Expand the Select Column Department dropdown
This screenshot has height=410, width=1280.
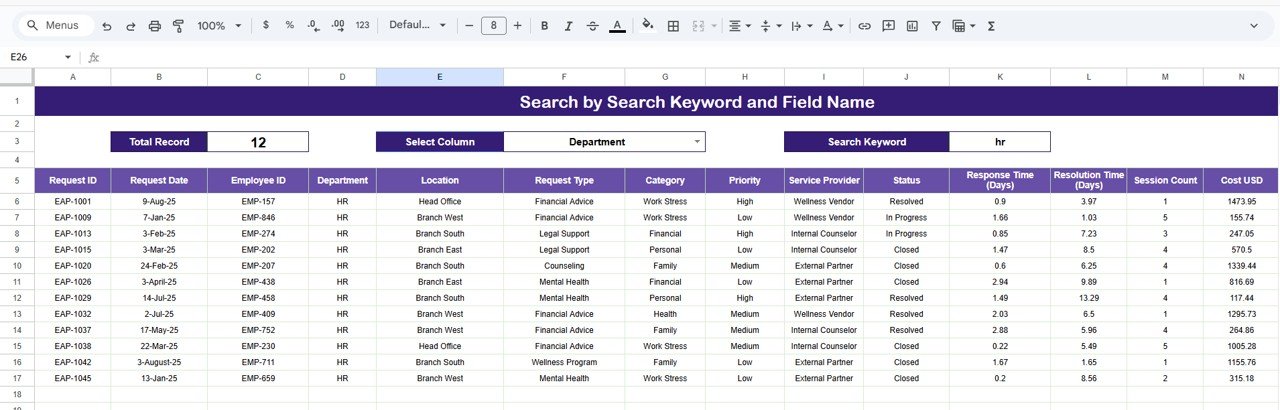click(697, 142)
